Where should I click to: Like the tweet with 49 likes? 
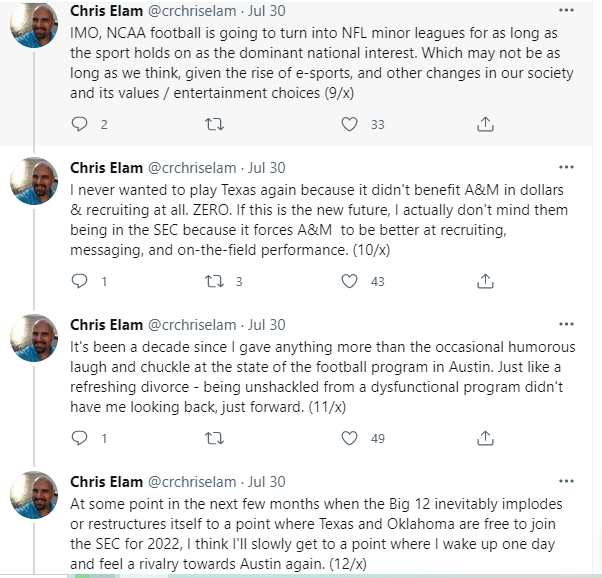[349, 438]
